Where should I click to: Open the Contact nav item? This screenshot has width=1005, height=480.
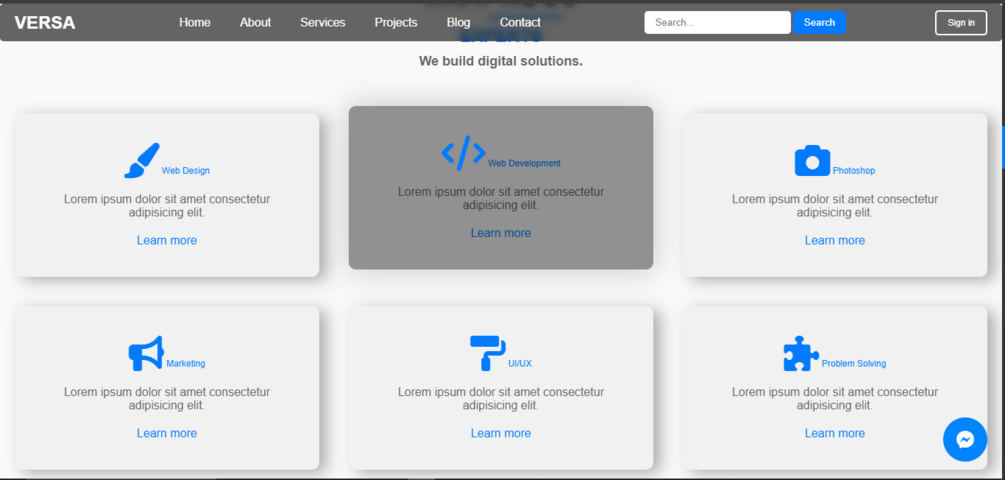tap(520, 22)
